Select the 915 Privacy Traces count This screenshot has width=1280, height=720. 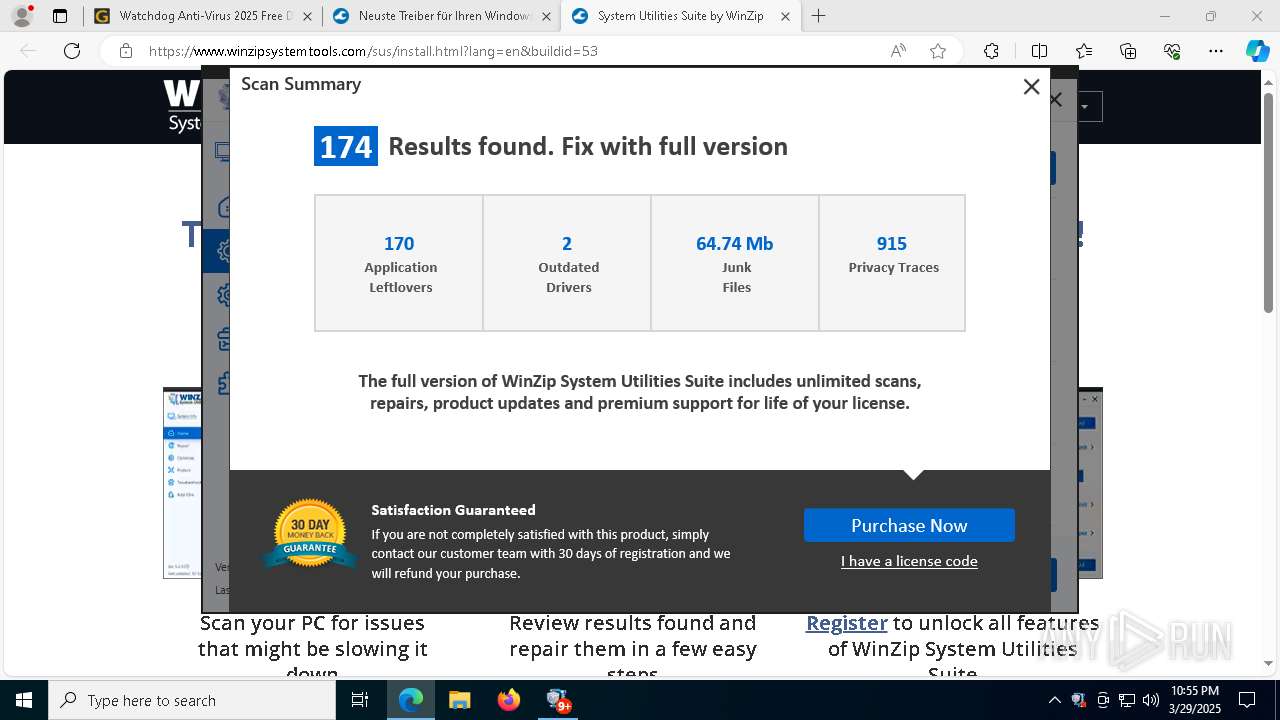[892, 243]
